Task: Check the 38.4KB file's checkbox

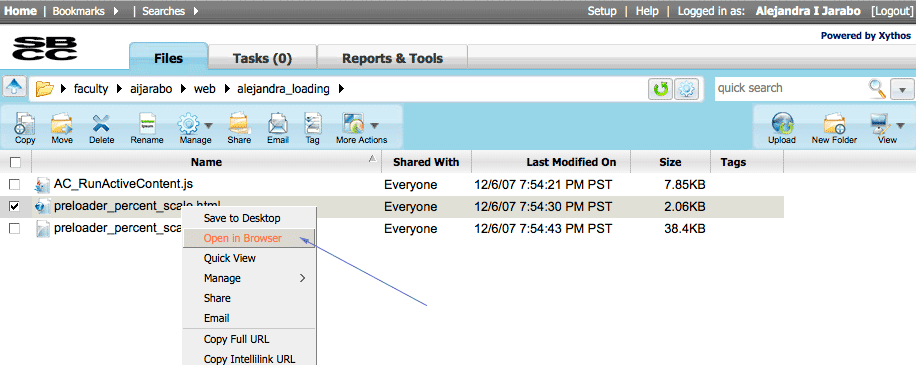Action: point(15,228)
